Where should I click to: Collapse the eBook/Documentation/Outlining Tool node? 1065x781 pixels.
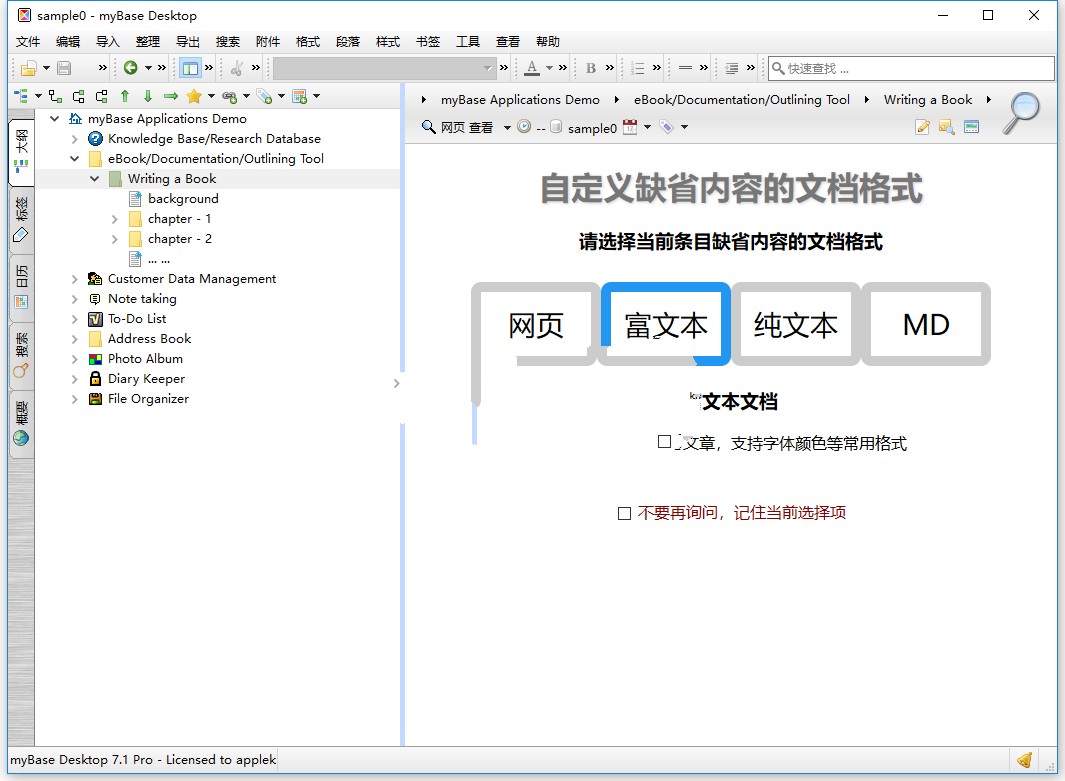coord(75,159)
